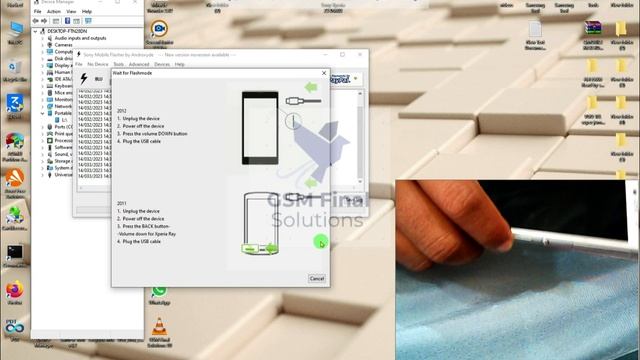The width and height of the screenshot is (640, 360).
Task: Click the blue Help icon in Device Manager toolbar
Action: click(x=67, y=21)
